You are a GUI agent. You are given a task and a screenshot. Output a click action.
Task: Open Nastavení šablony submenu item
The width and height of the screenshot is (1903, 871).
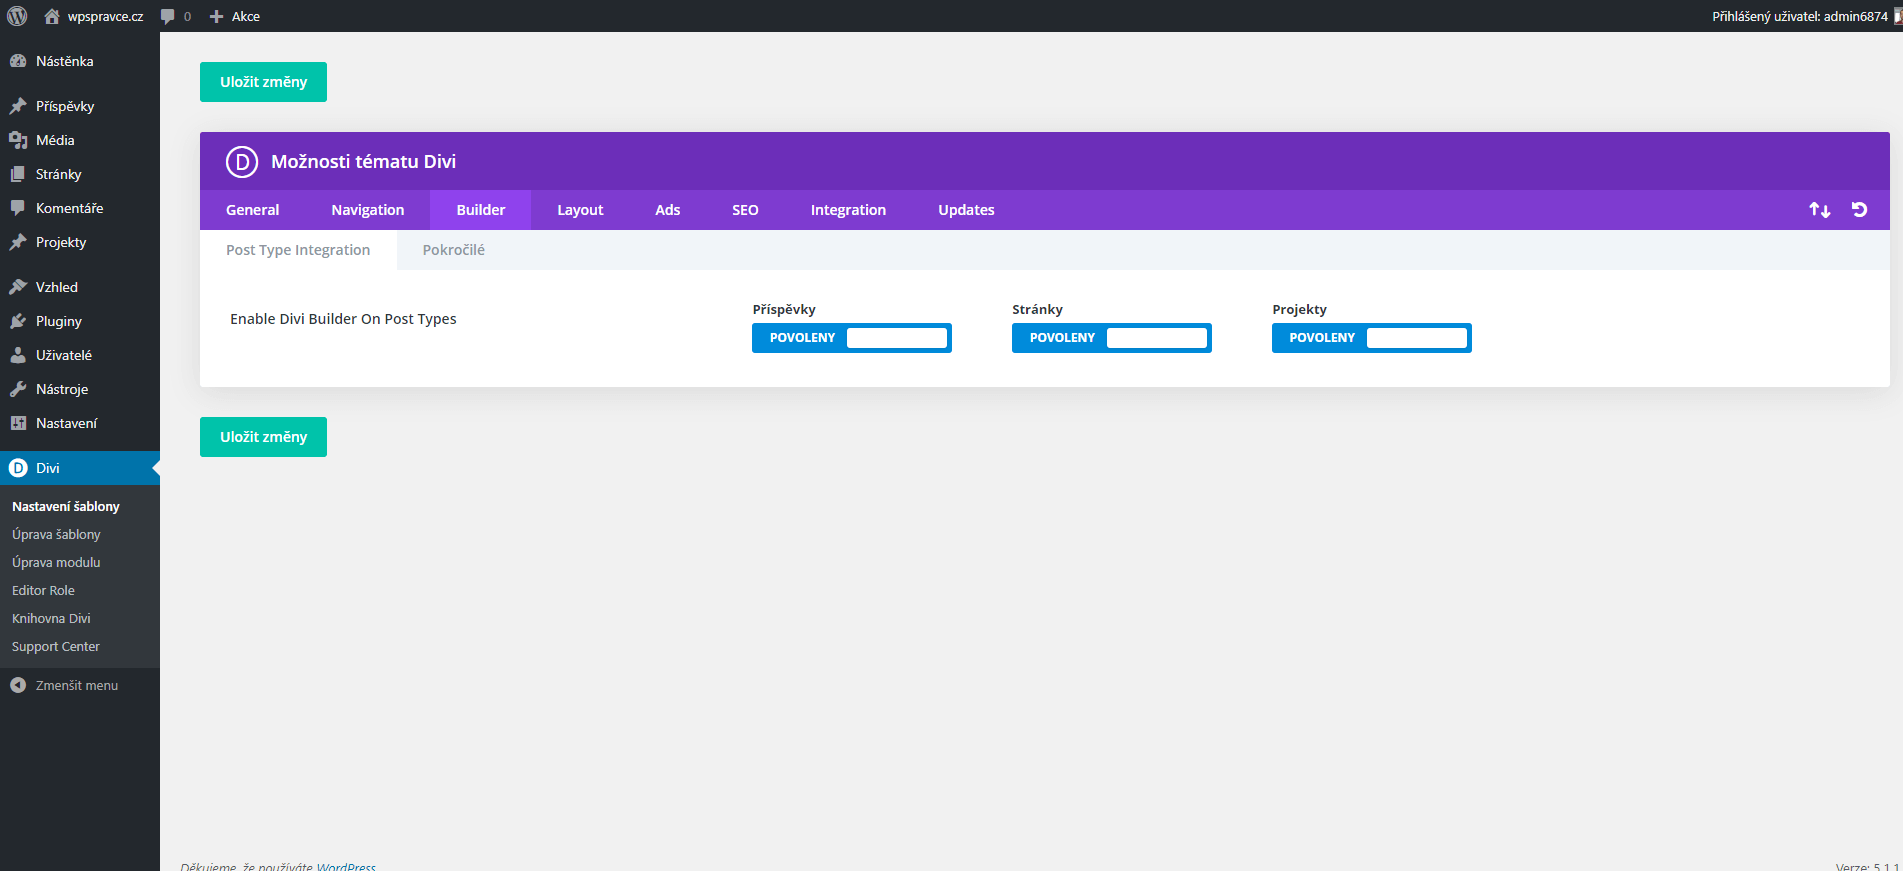[66, 507]
